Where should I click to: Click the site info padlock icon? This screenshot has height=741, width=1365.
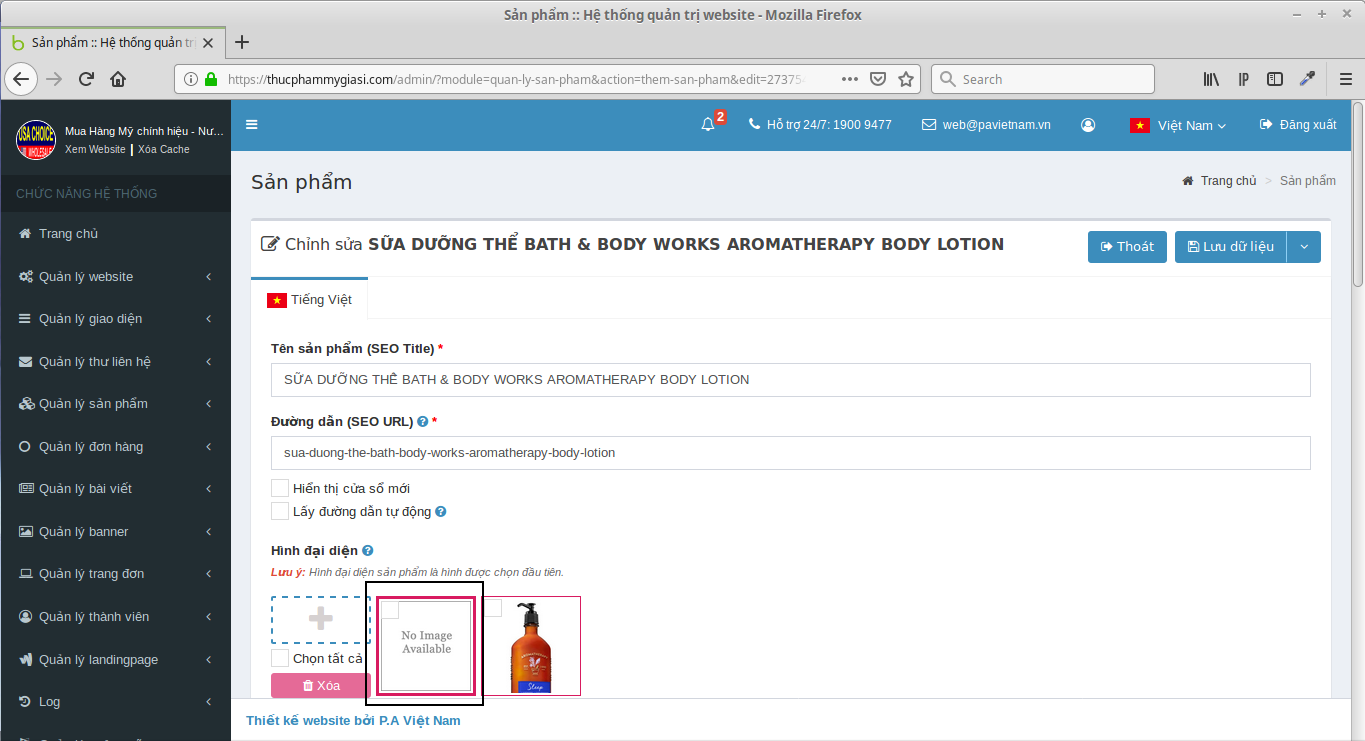coord(210,79)
